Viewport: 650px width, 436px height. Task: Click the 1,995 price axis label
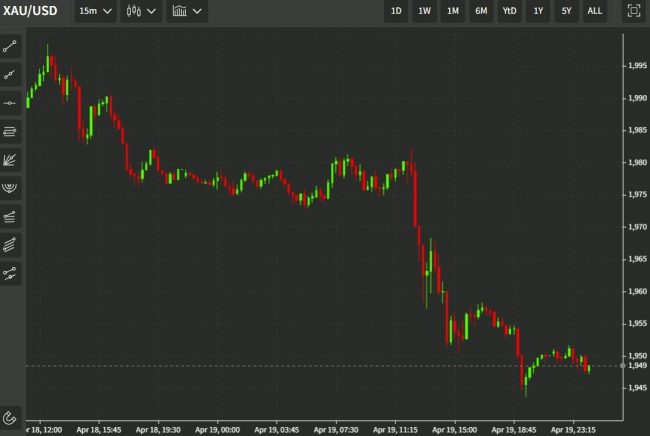coord(637,65)
